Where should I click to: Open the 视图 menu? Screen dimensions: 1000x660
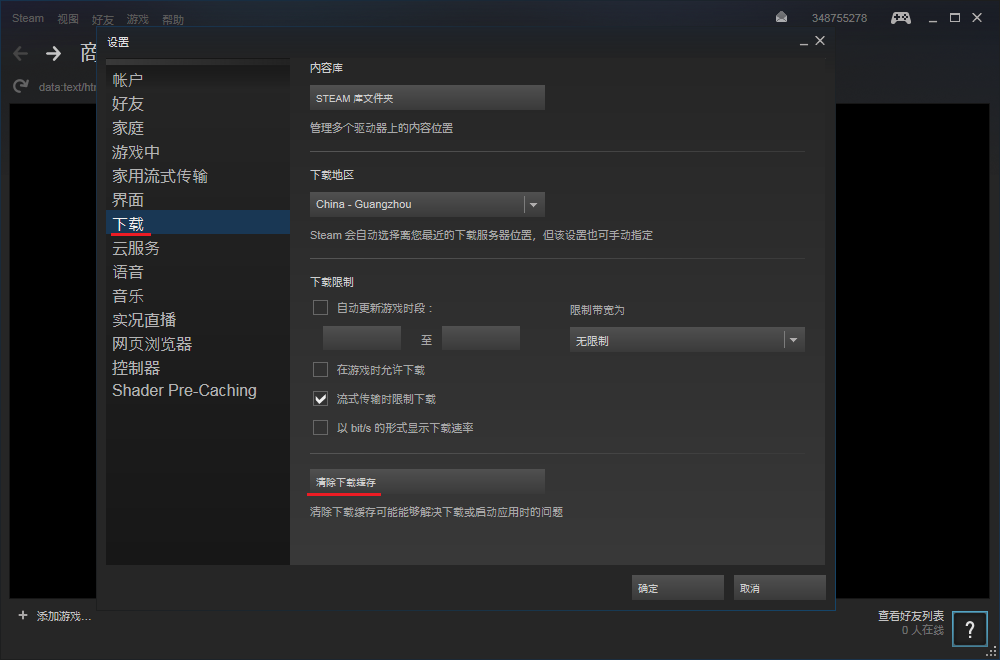tap(68, 19)
